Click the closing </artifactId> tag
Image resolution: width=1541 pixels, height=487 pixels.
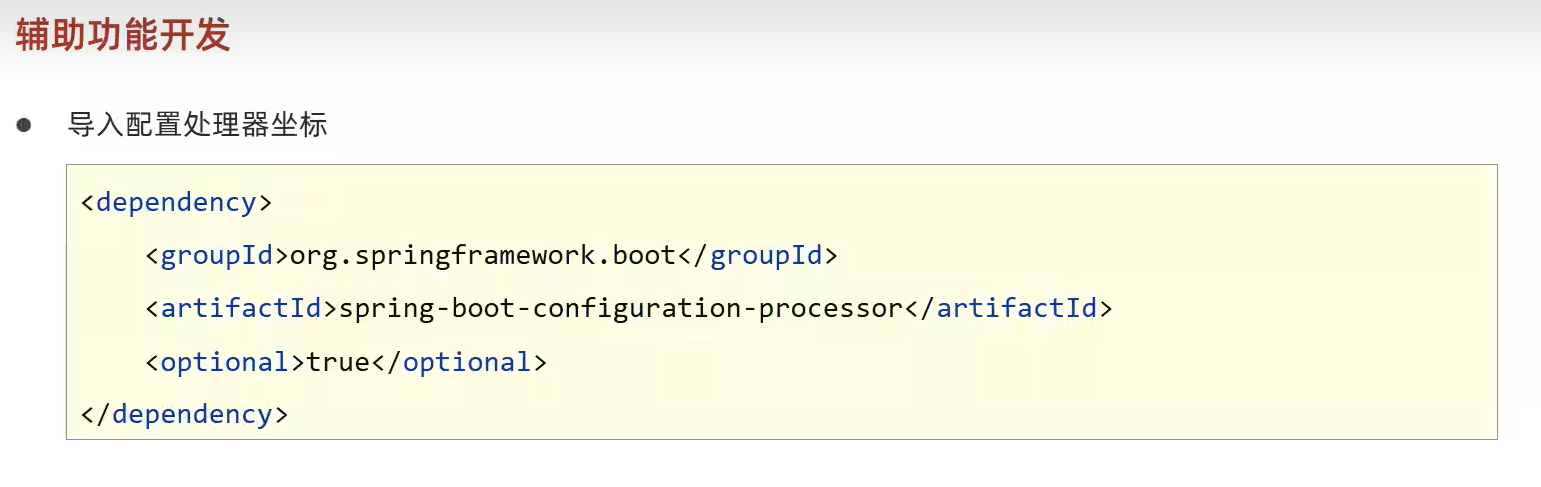click(1008, 309)
